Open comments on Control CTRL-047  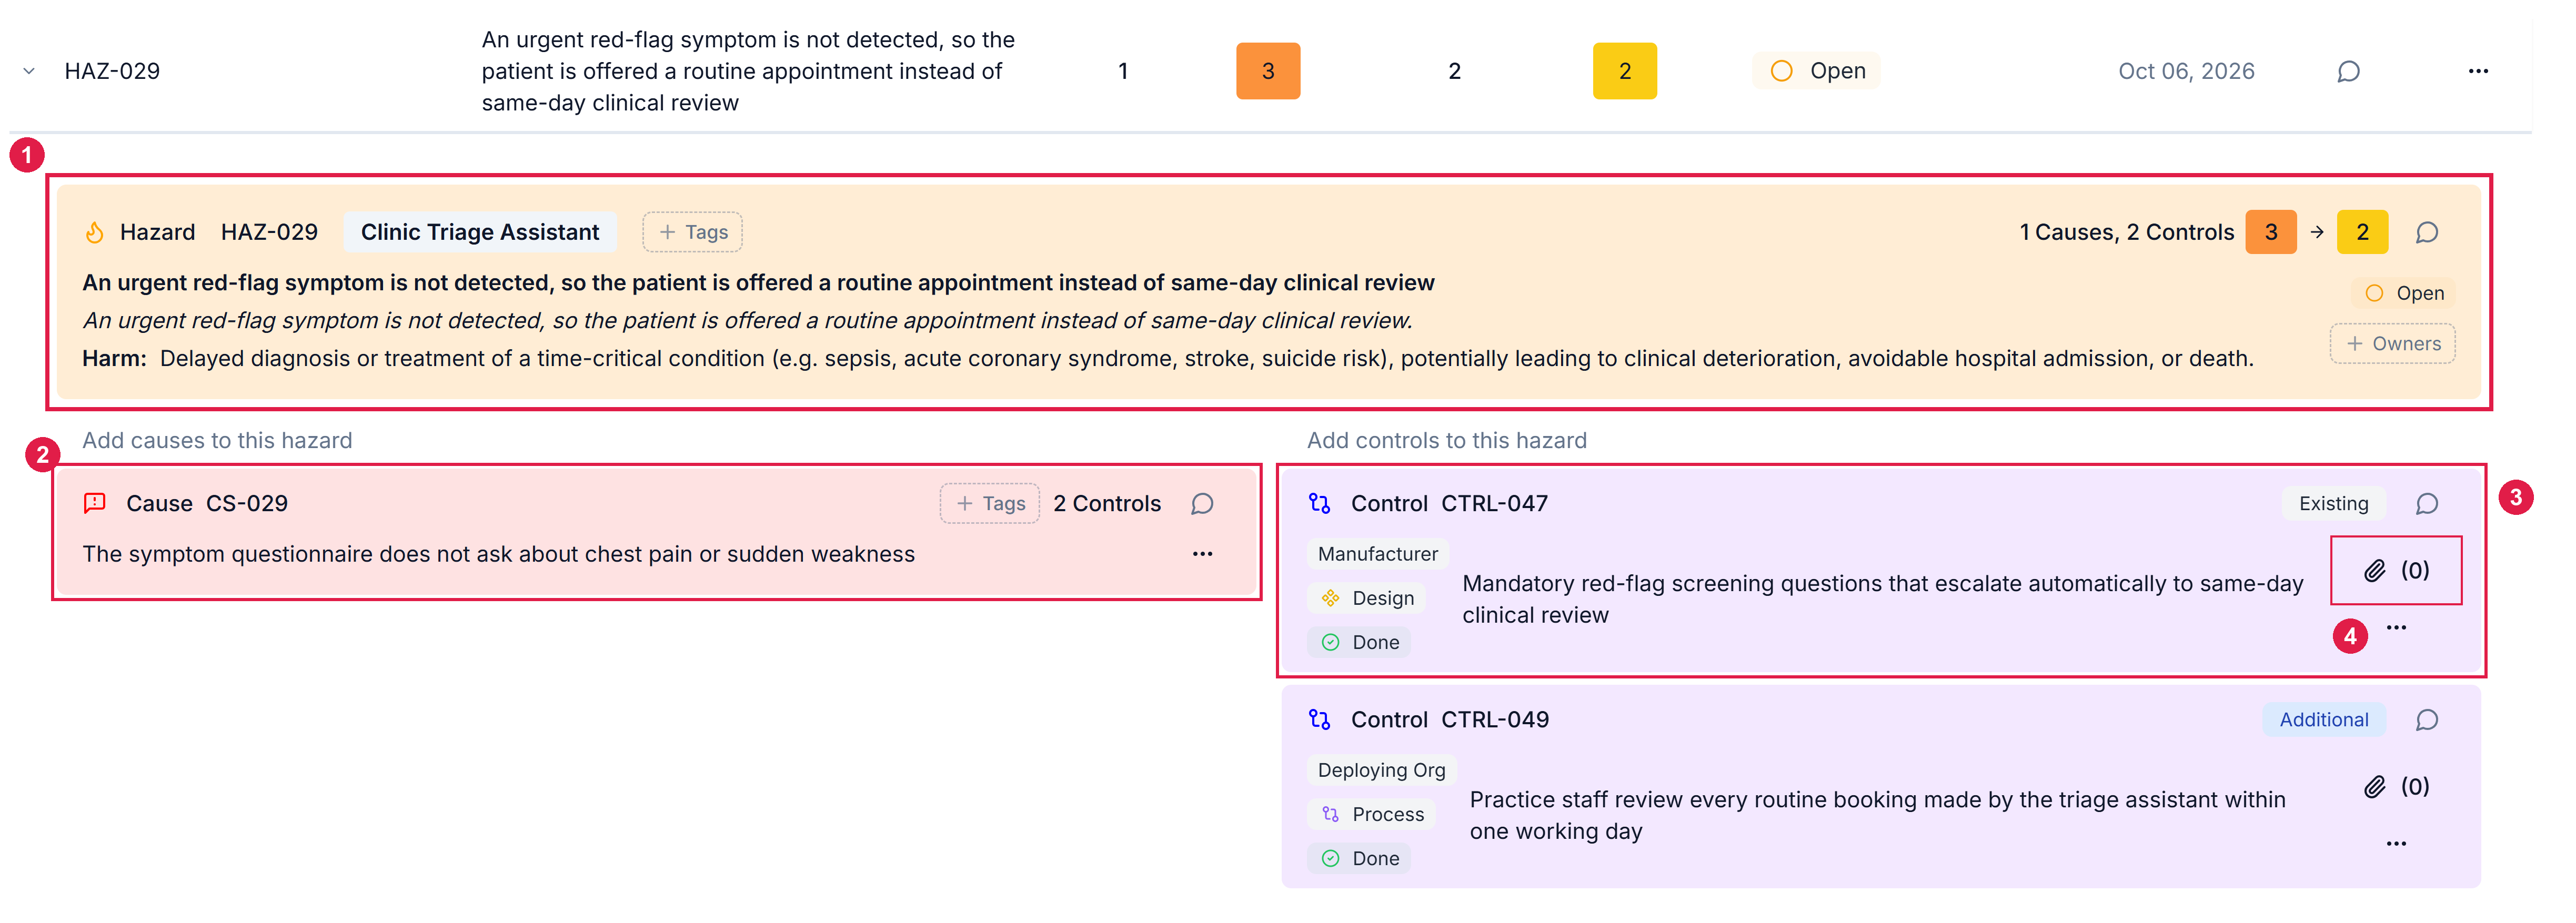pyautogui.click(x=2426, y=503)
